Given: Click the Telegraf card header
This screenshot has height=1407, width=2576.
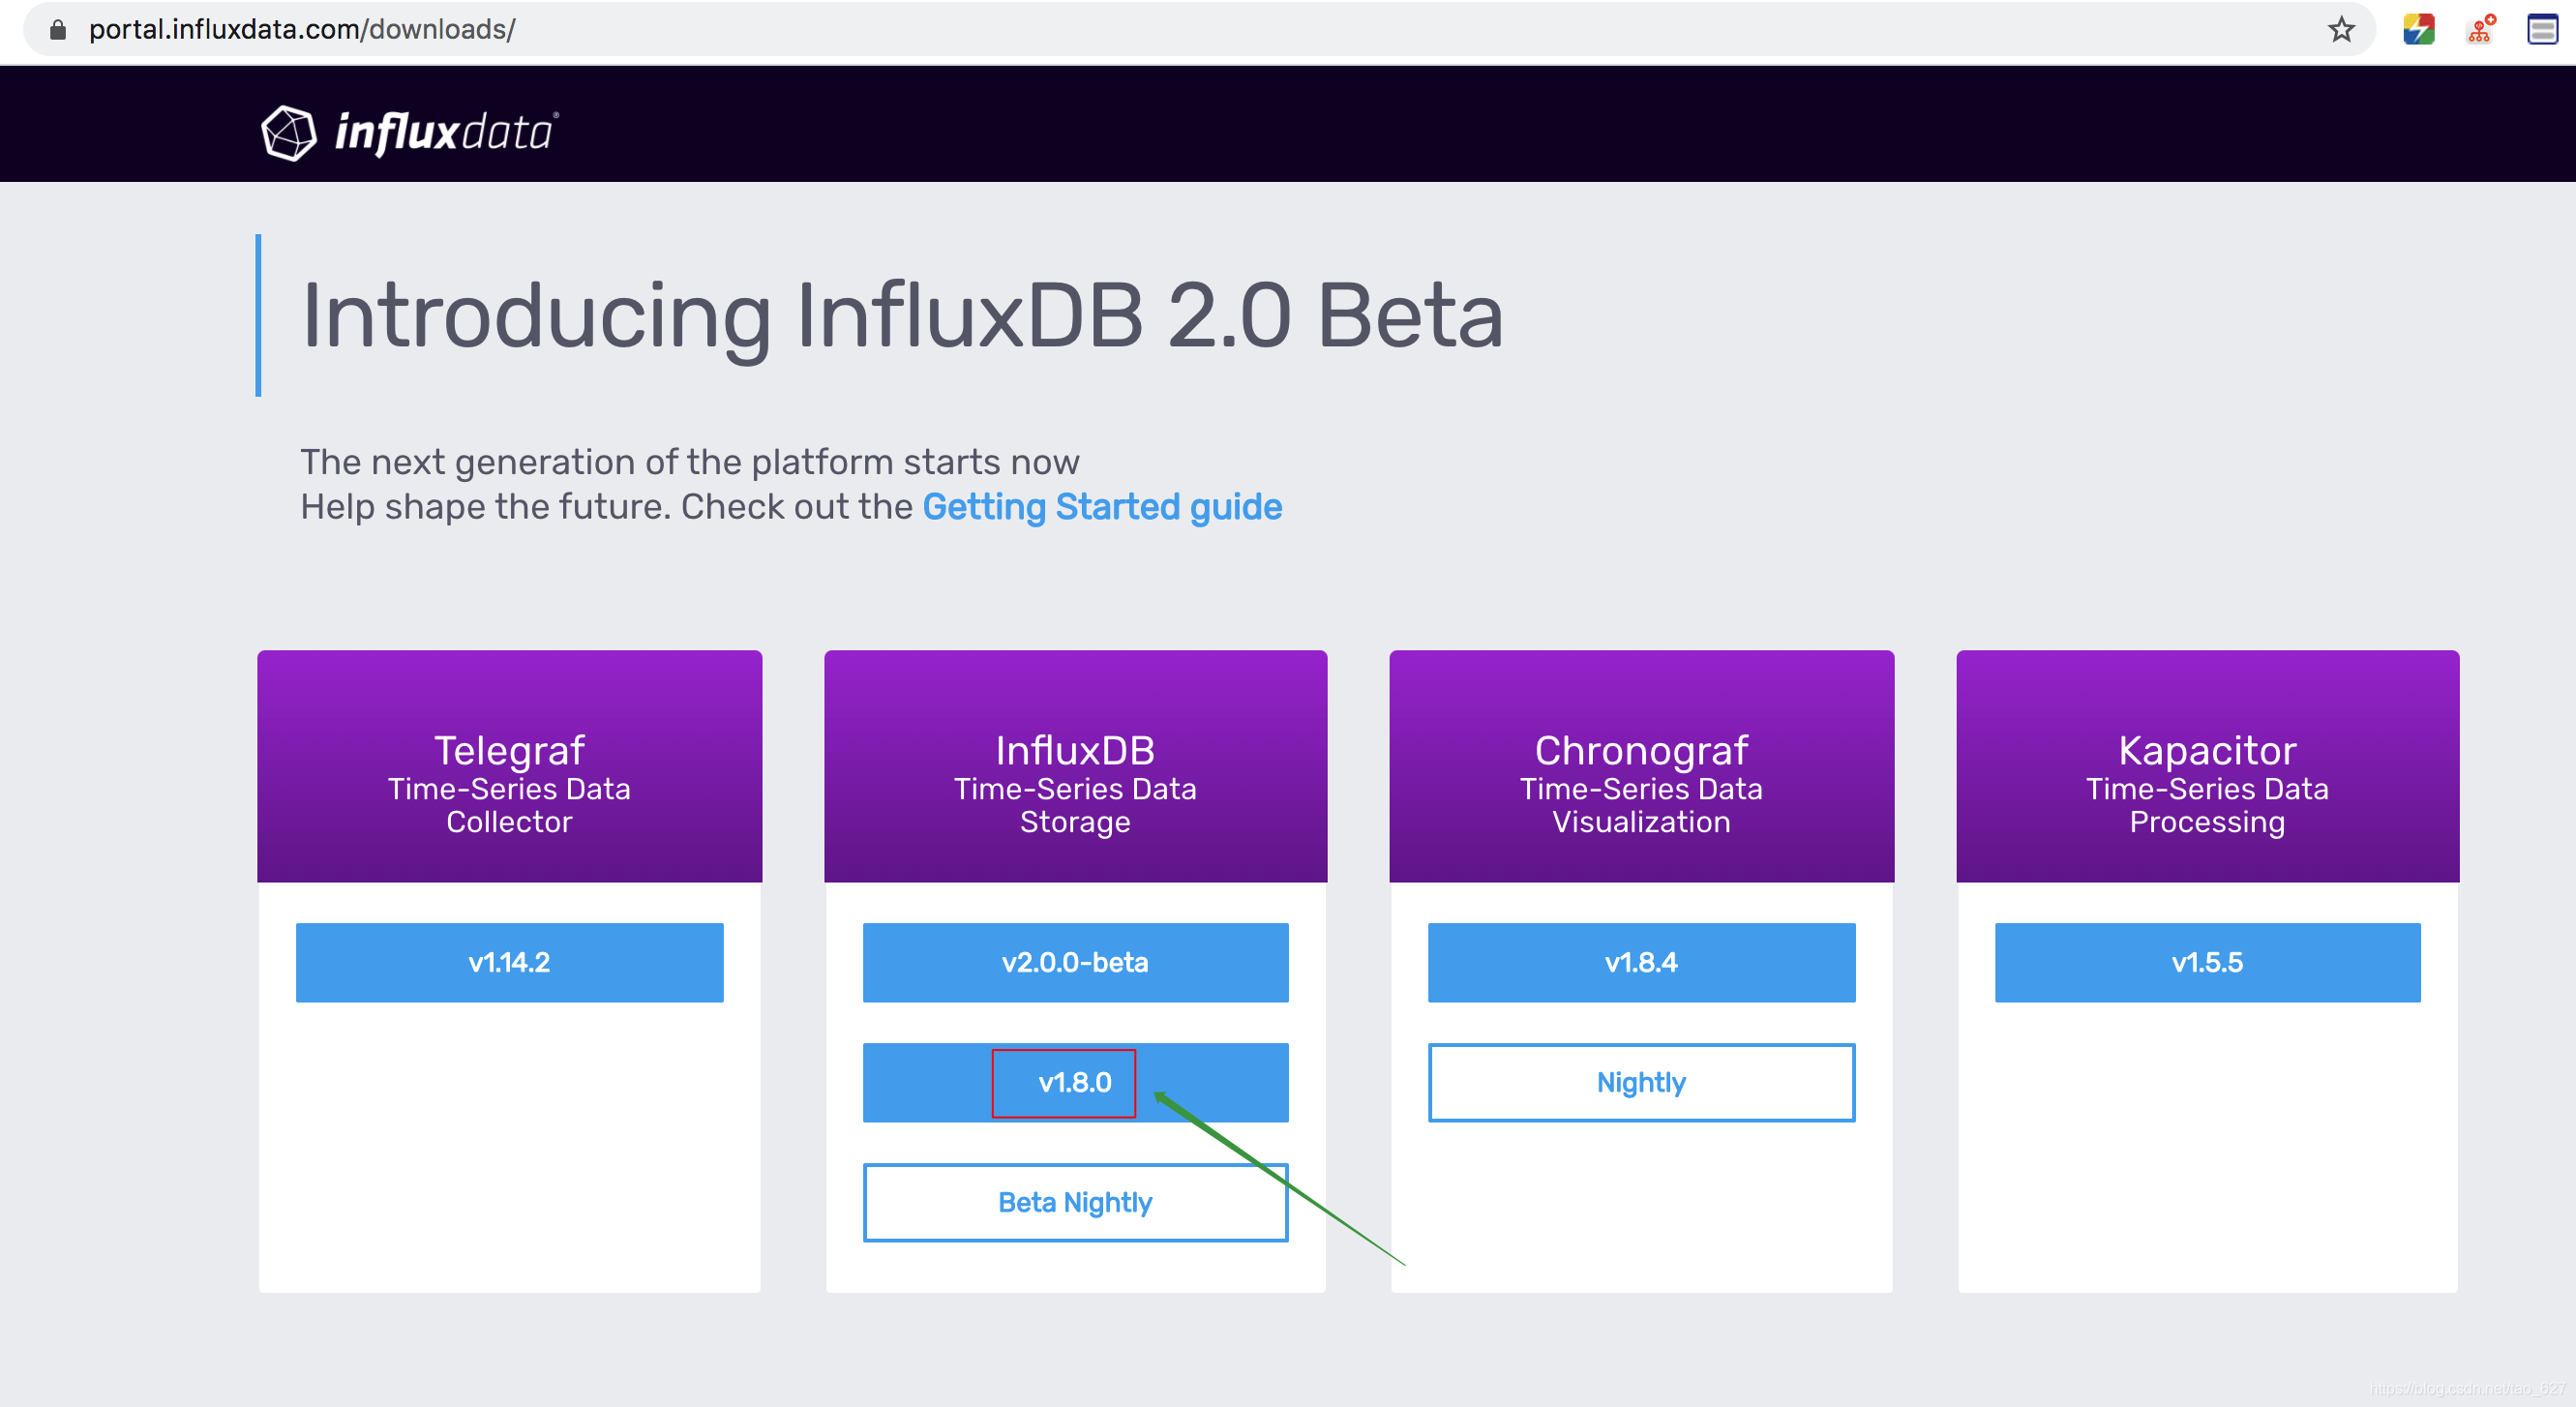Looking at the screenshot, I should pos(509,766).
